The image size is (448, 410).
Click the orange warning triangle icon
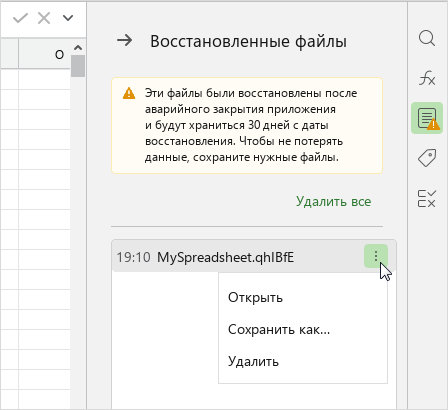[x=129, y=93]
